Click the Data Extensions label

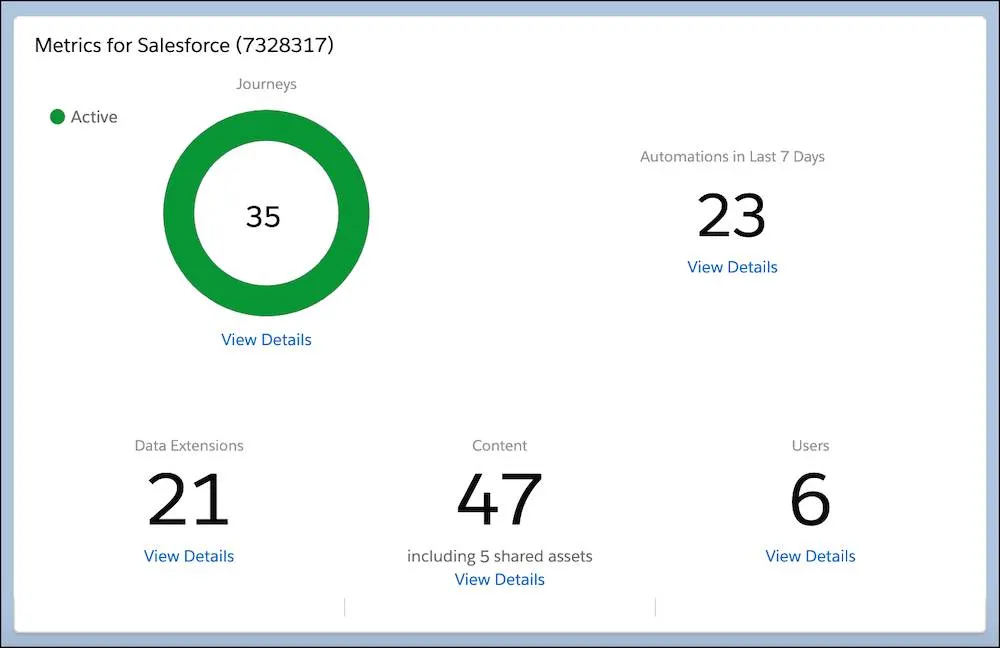189,445
